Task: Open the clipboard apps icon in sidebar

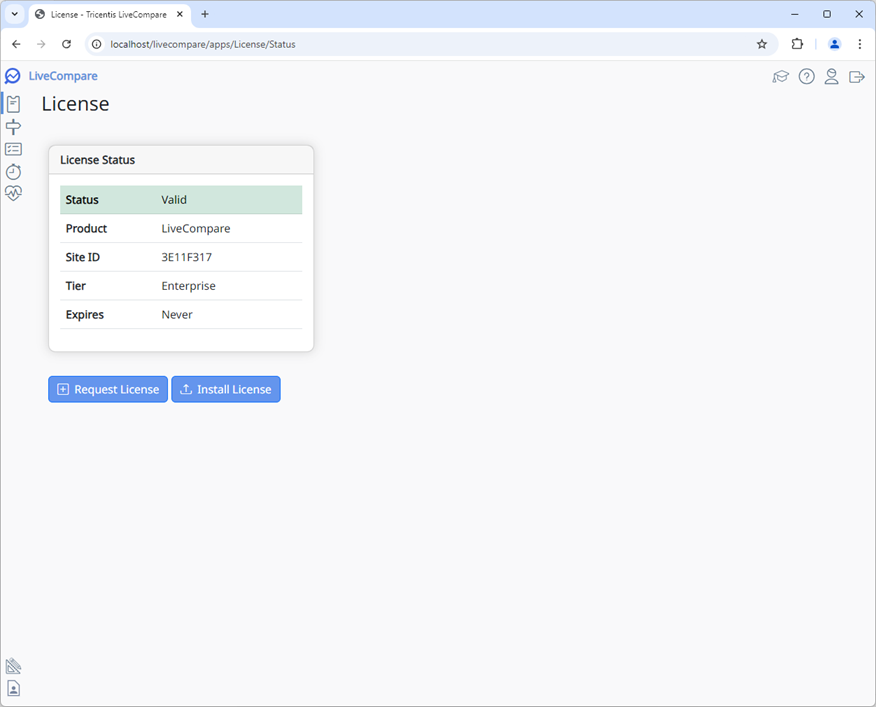Action: [x=13, y=104]
